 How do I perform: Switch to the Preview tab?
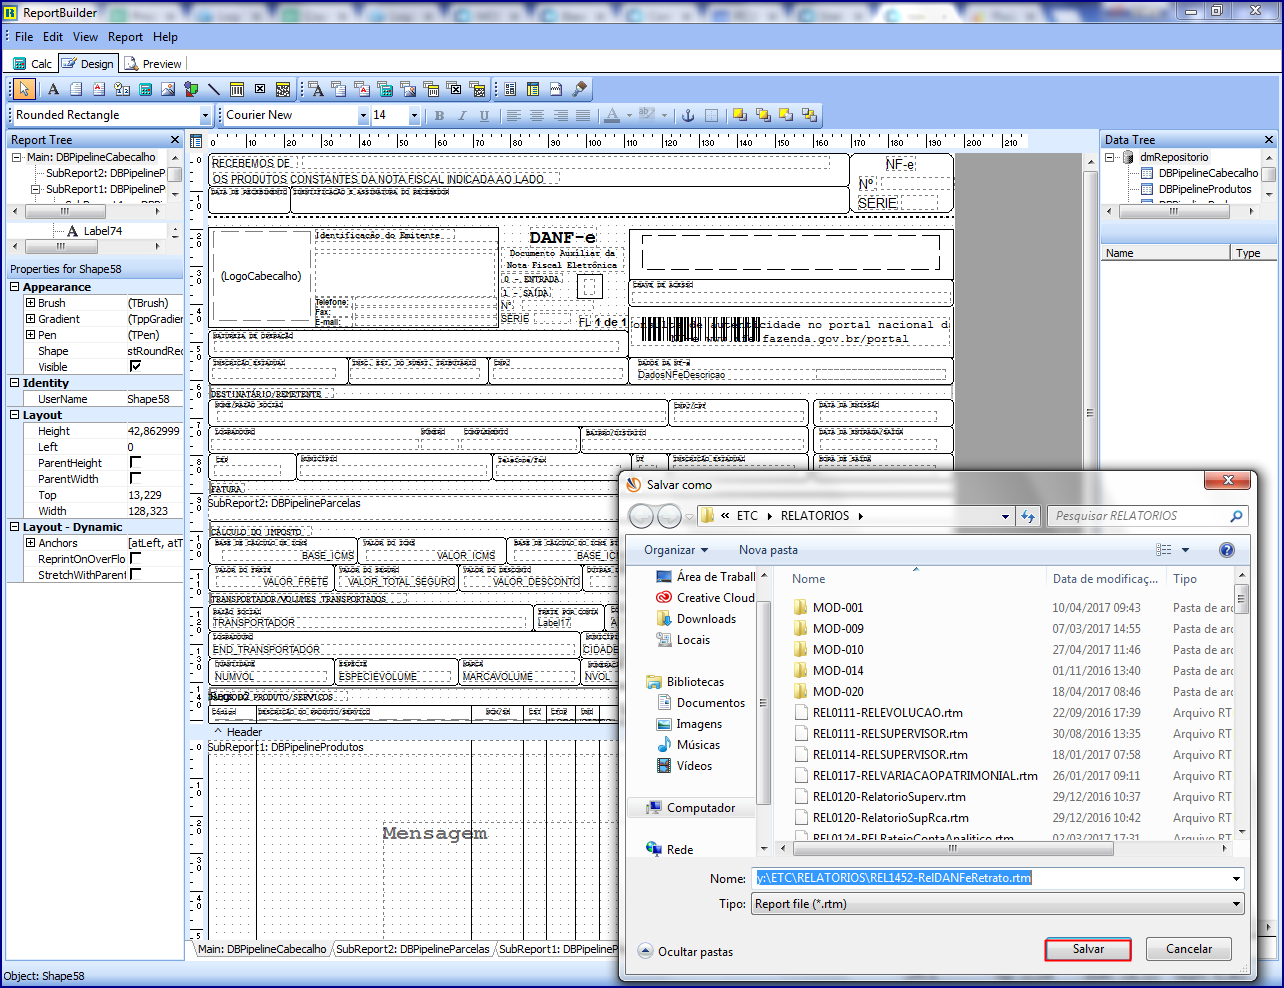point(153,64)
